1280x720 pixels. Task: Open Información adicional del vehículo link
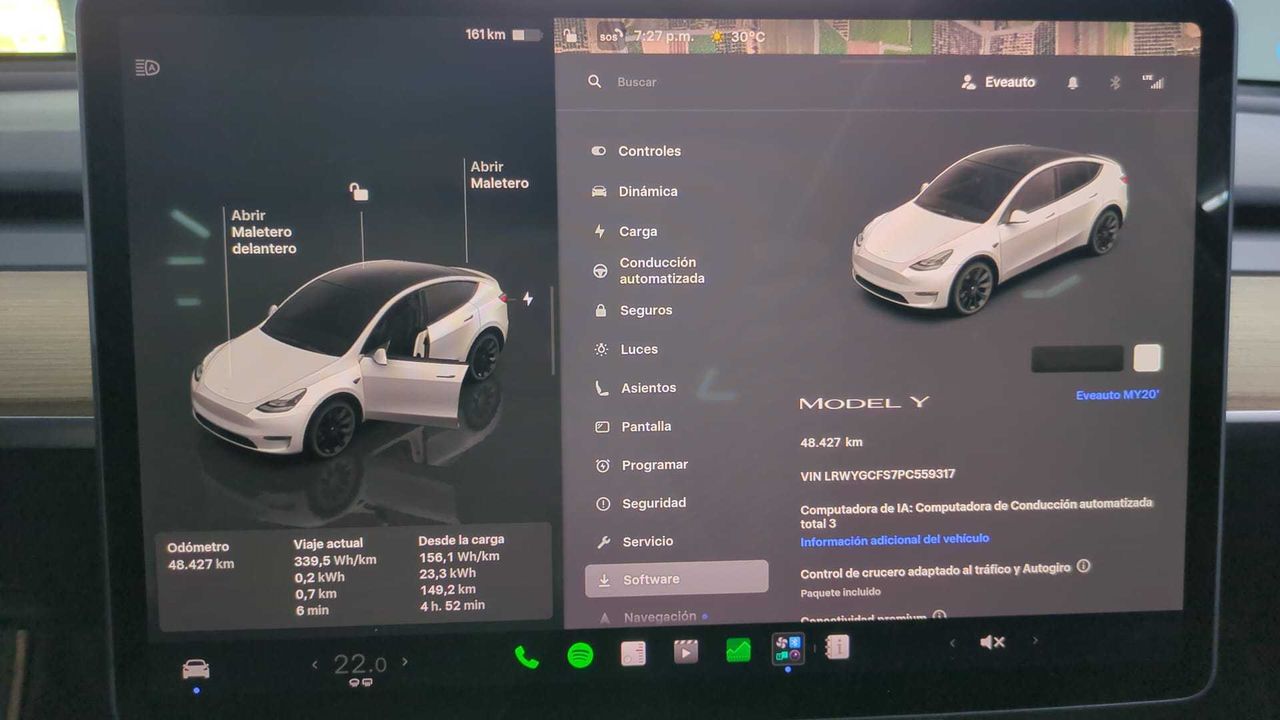895,540
